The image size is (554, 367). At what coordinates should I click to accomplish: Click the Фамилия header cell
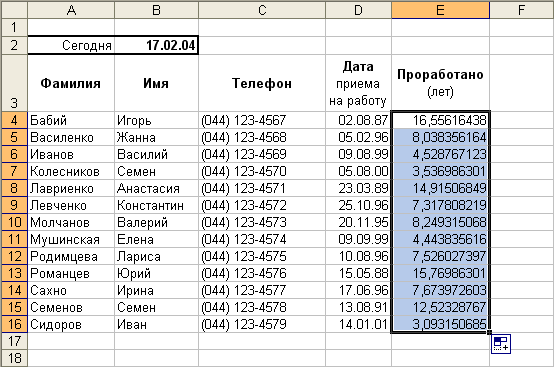coord(71,83)
